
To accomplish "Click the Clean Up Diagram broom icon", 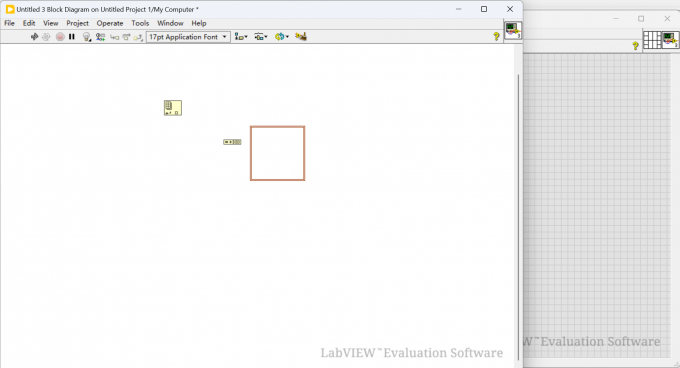I will 301,37.
